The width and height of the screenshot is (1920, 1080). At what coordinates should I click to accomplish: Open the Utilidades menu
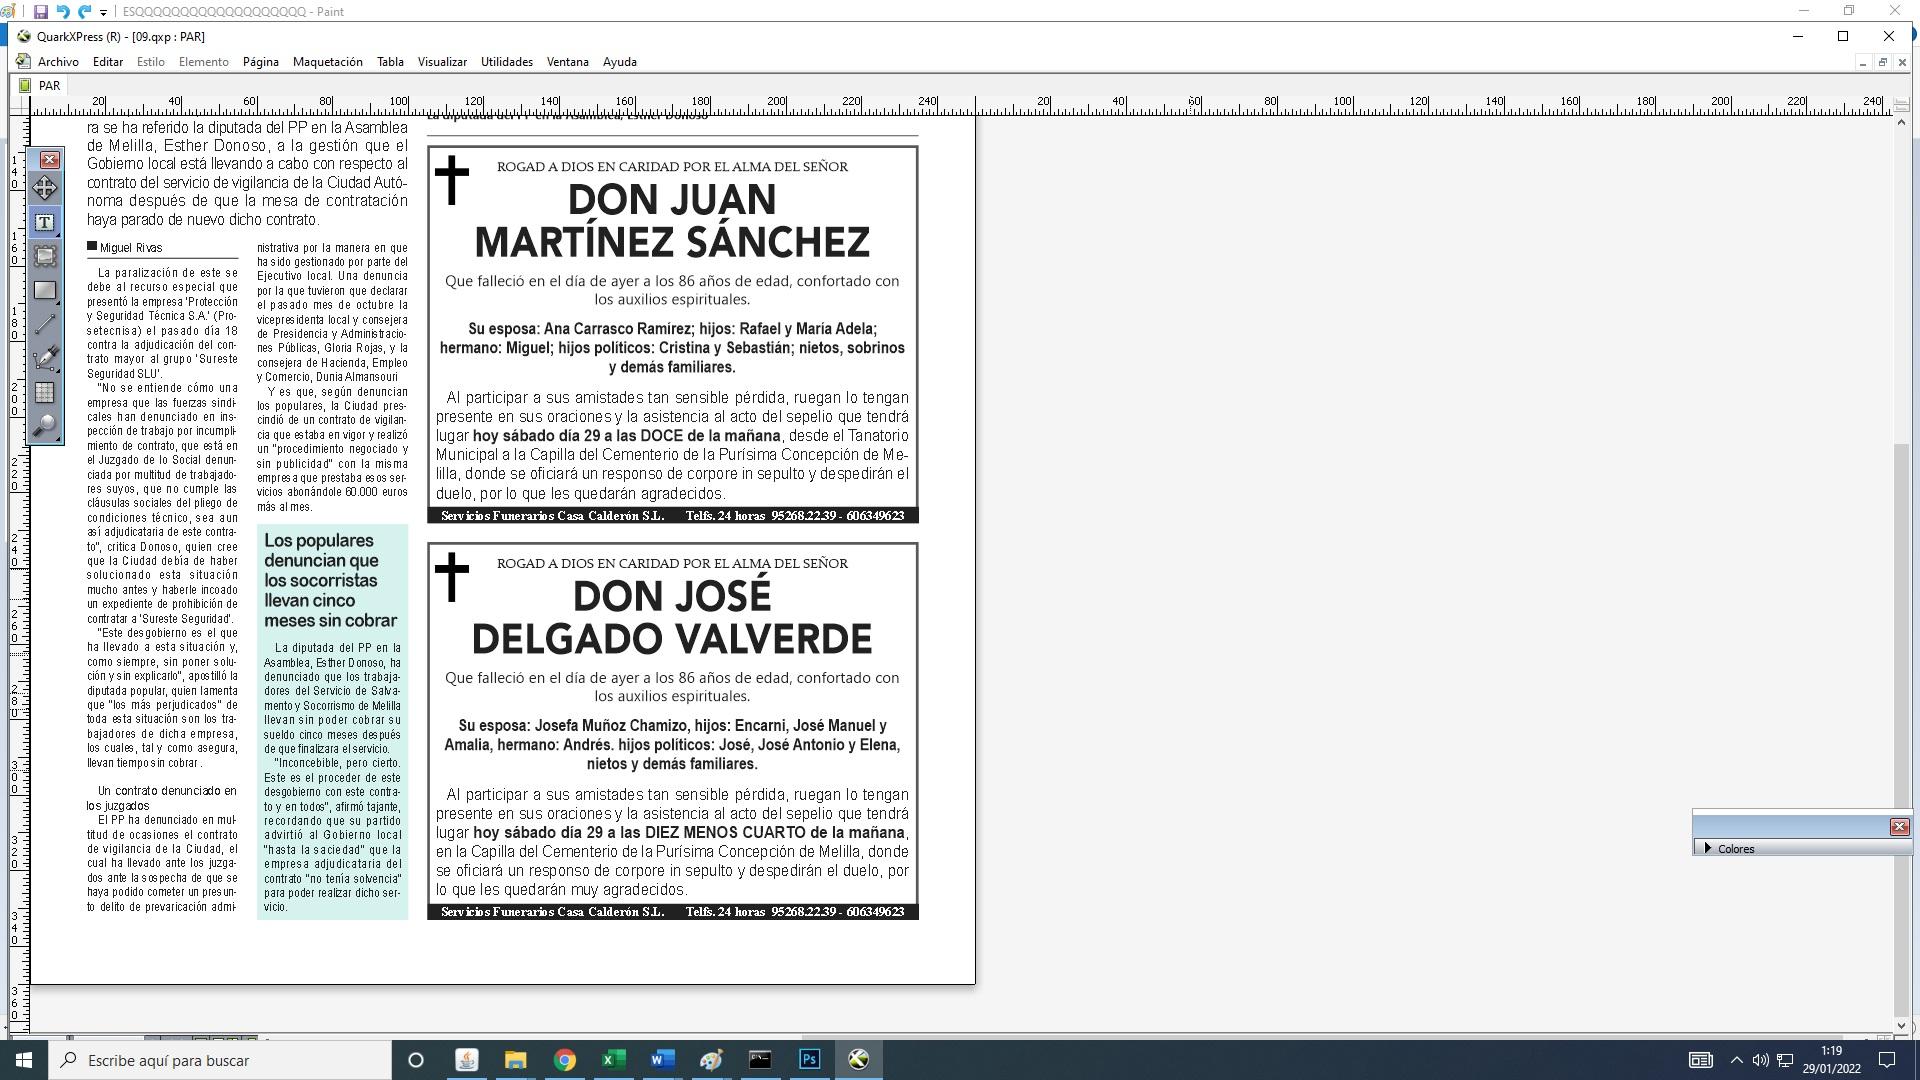point(506,62)
